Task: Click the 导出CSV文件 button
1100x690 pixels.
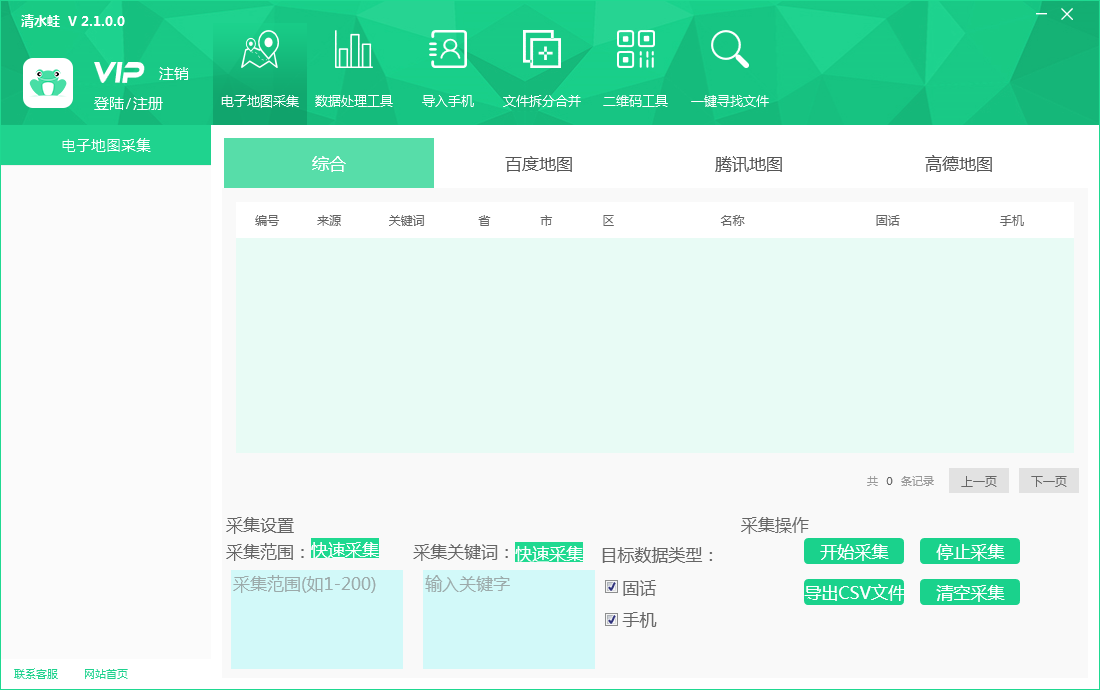Action: click(854, 593)
